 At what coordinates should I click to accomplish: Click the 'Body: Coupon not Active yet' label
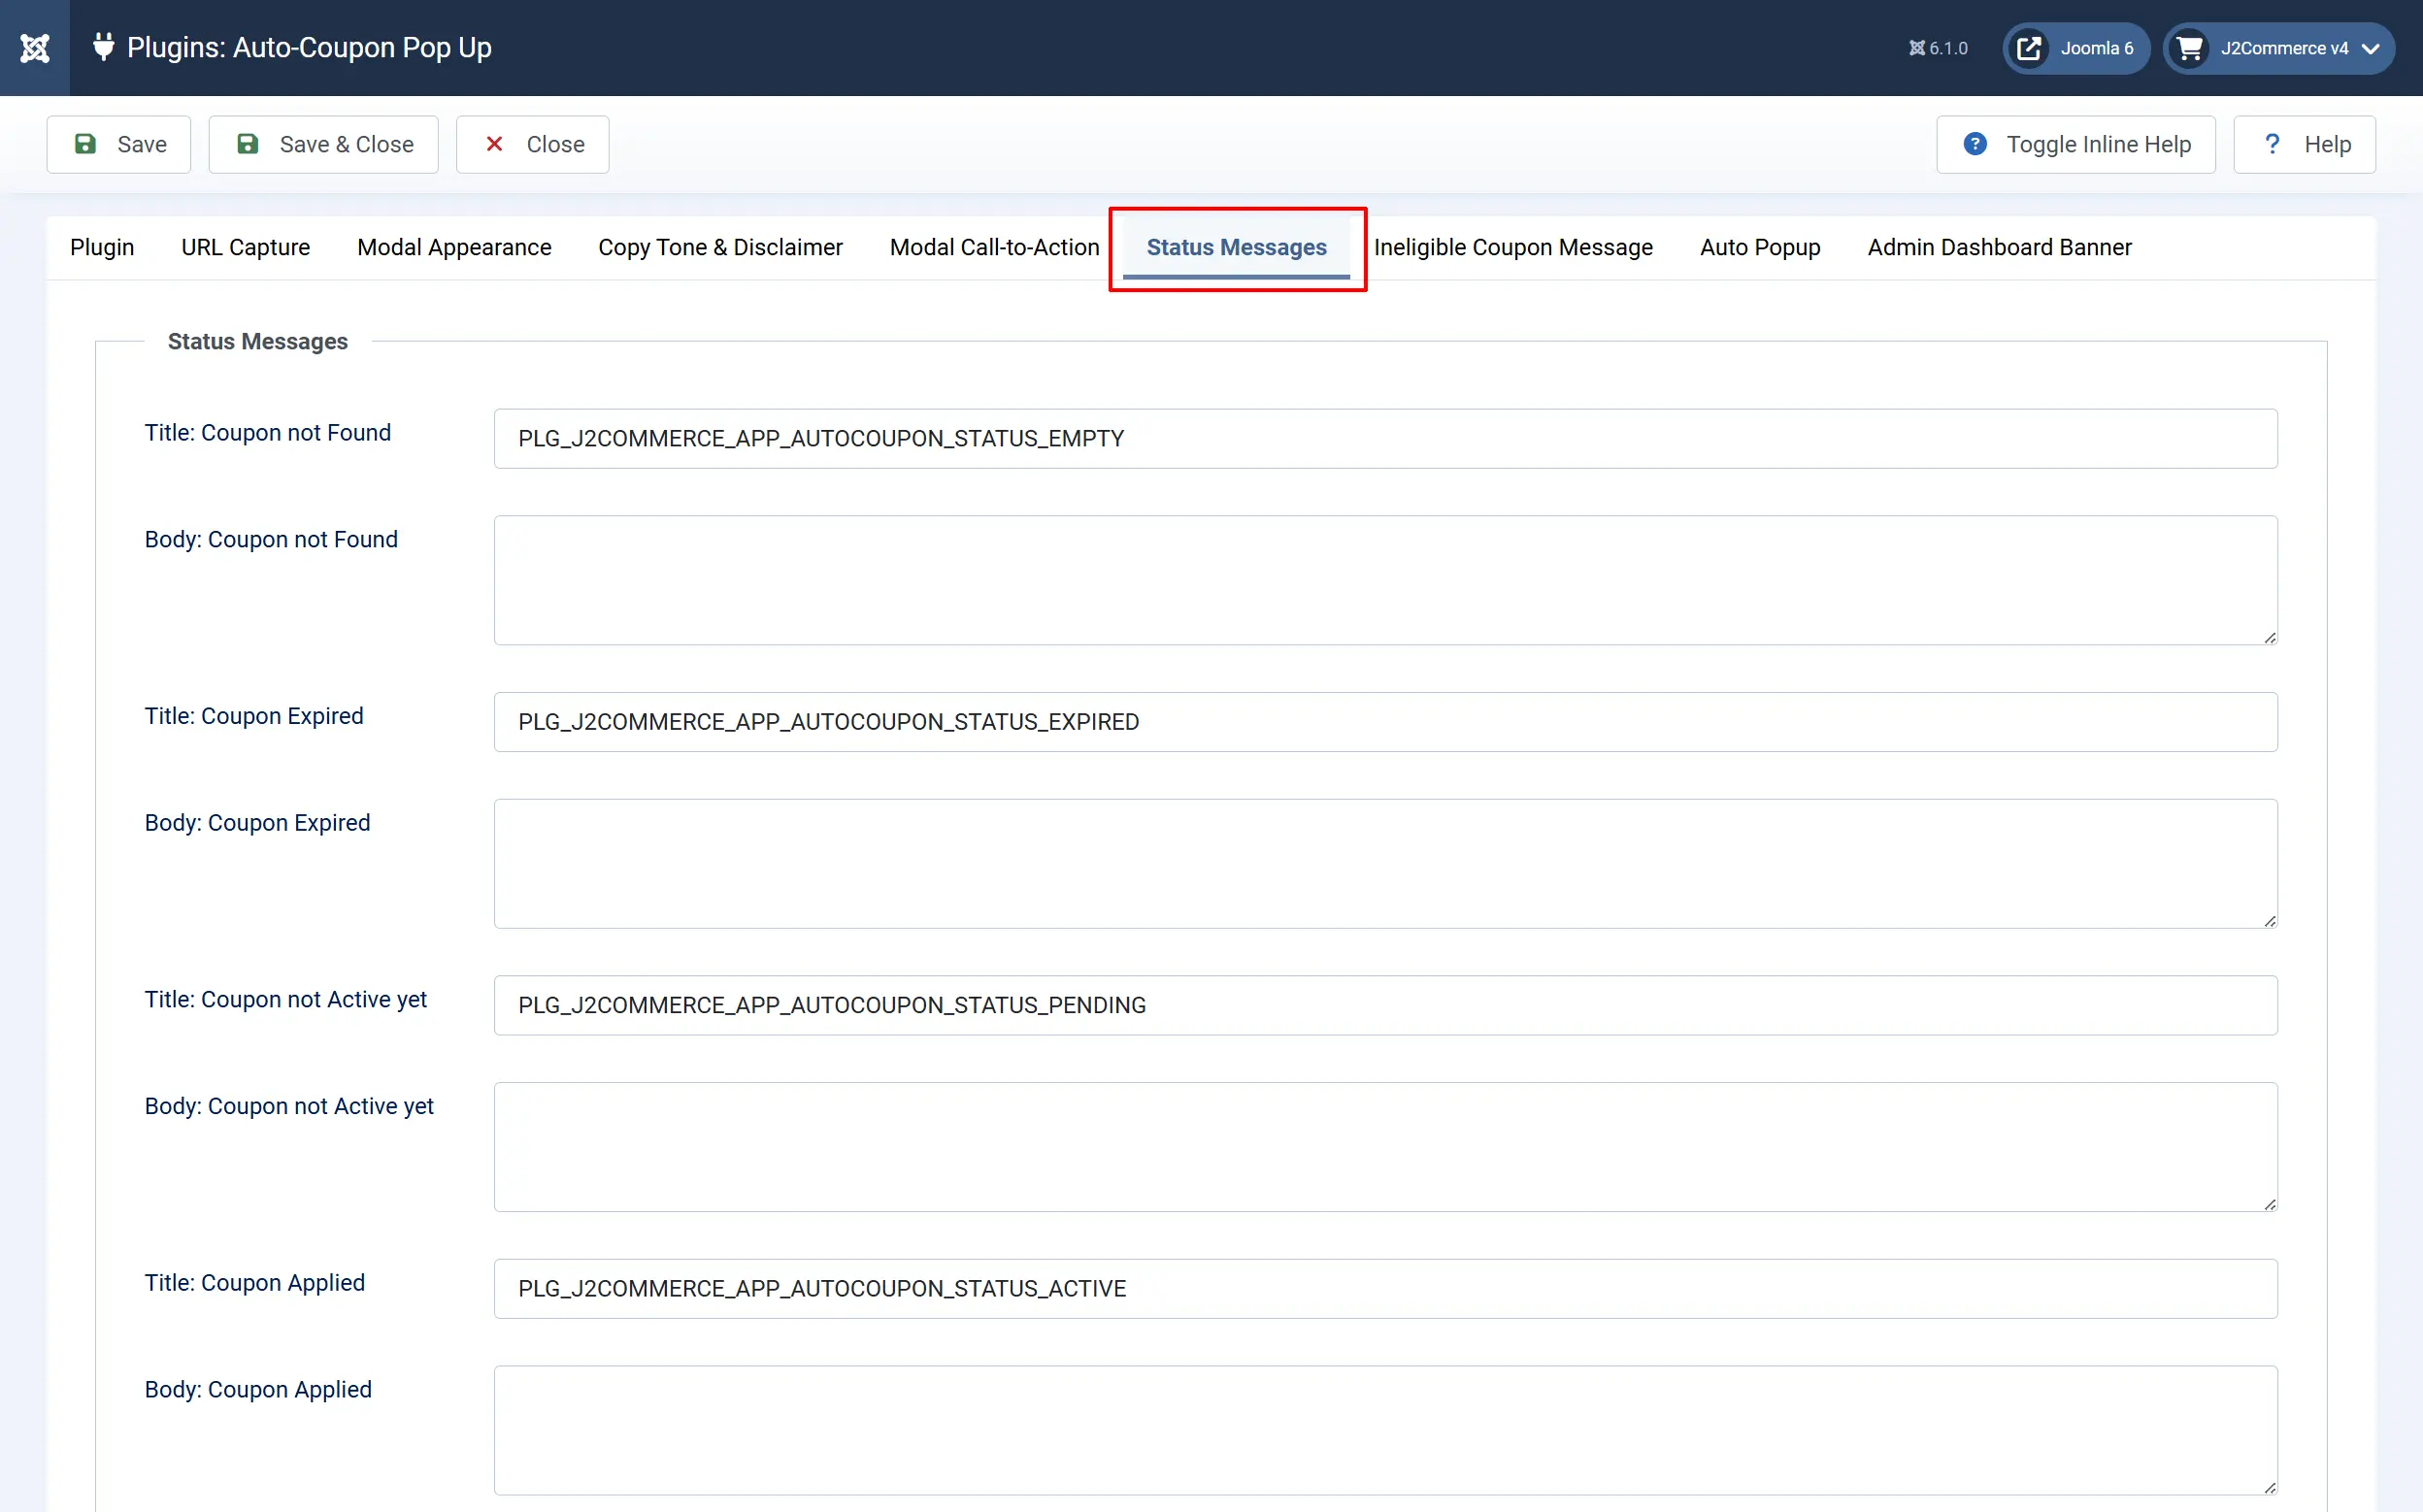point(289,1106)
